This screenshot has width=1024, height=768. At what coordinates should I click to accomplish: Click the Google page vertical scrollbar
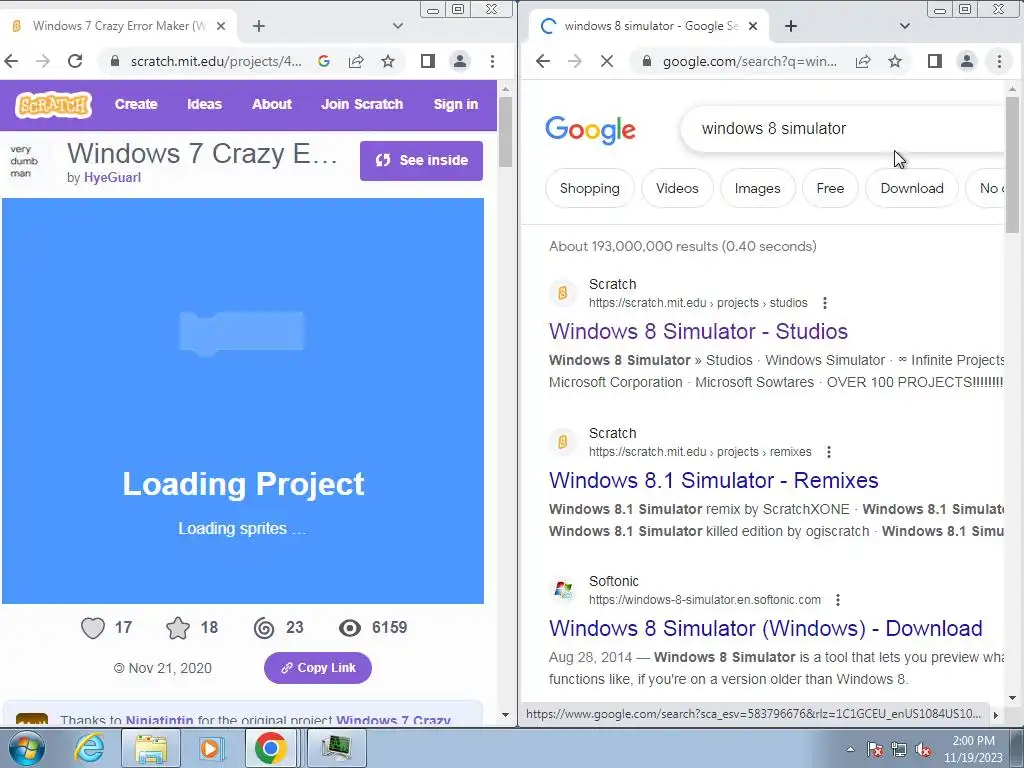point(1012,165)
